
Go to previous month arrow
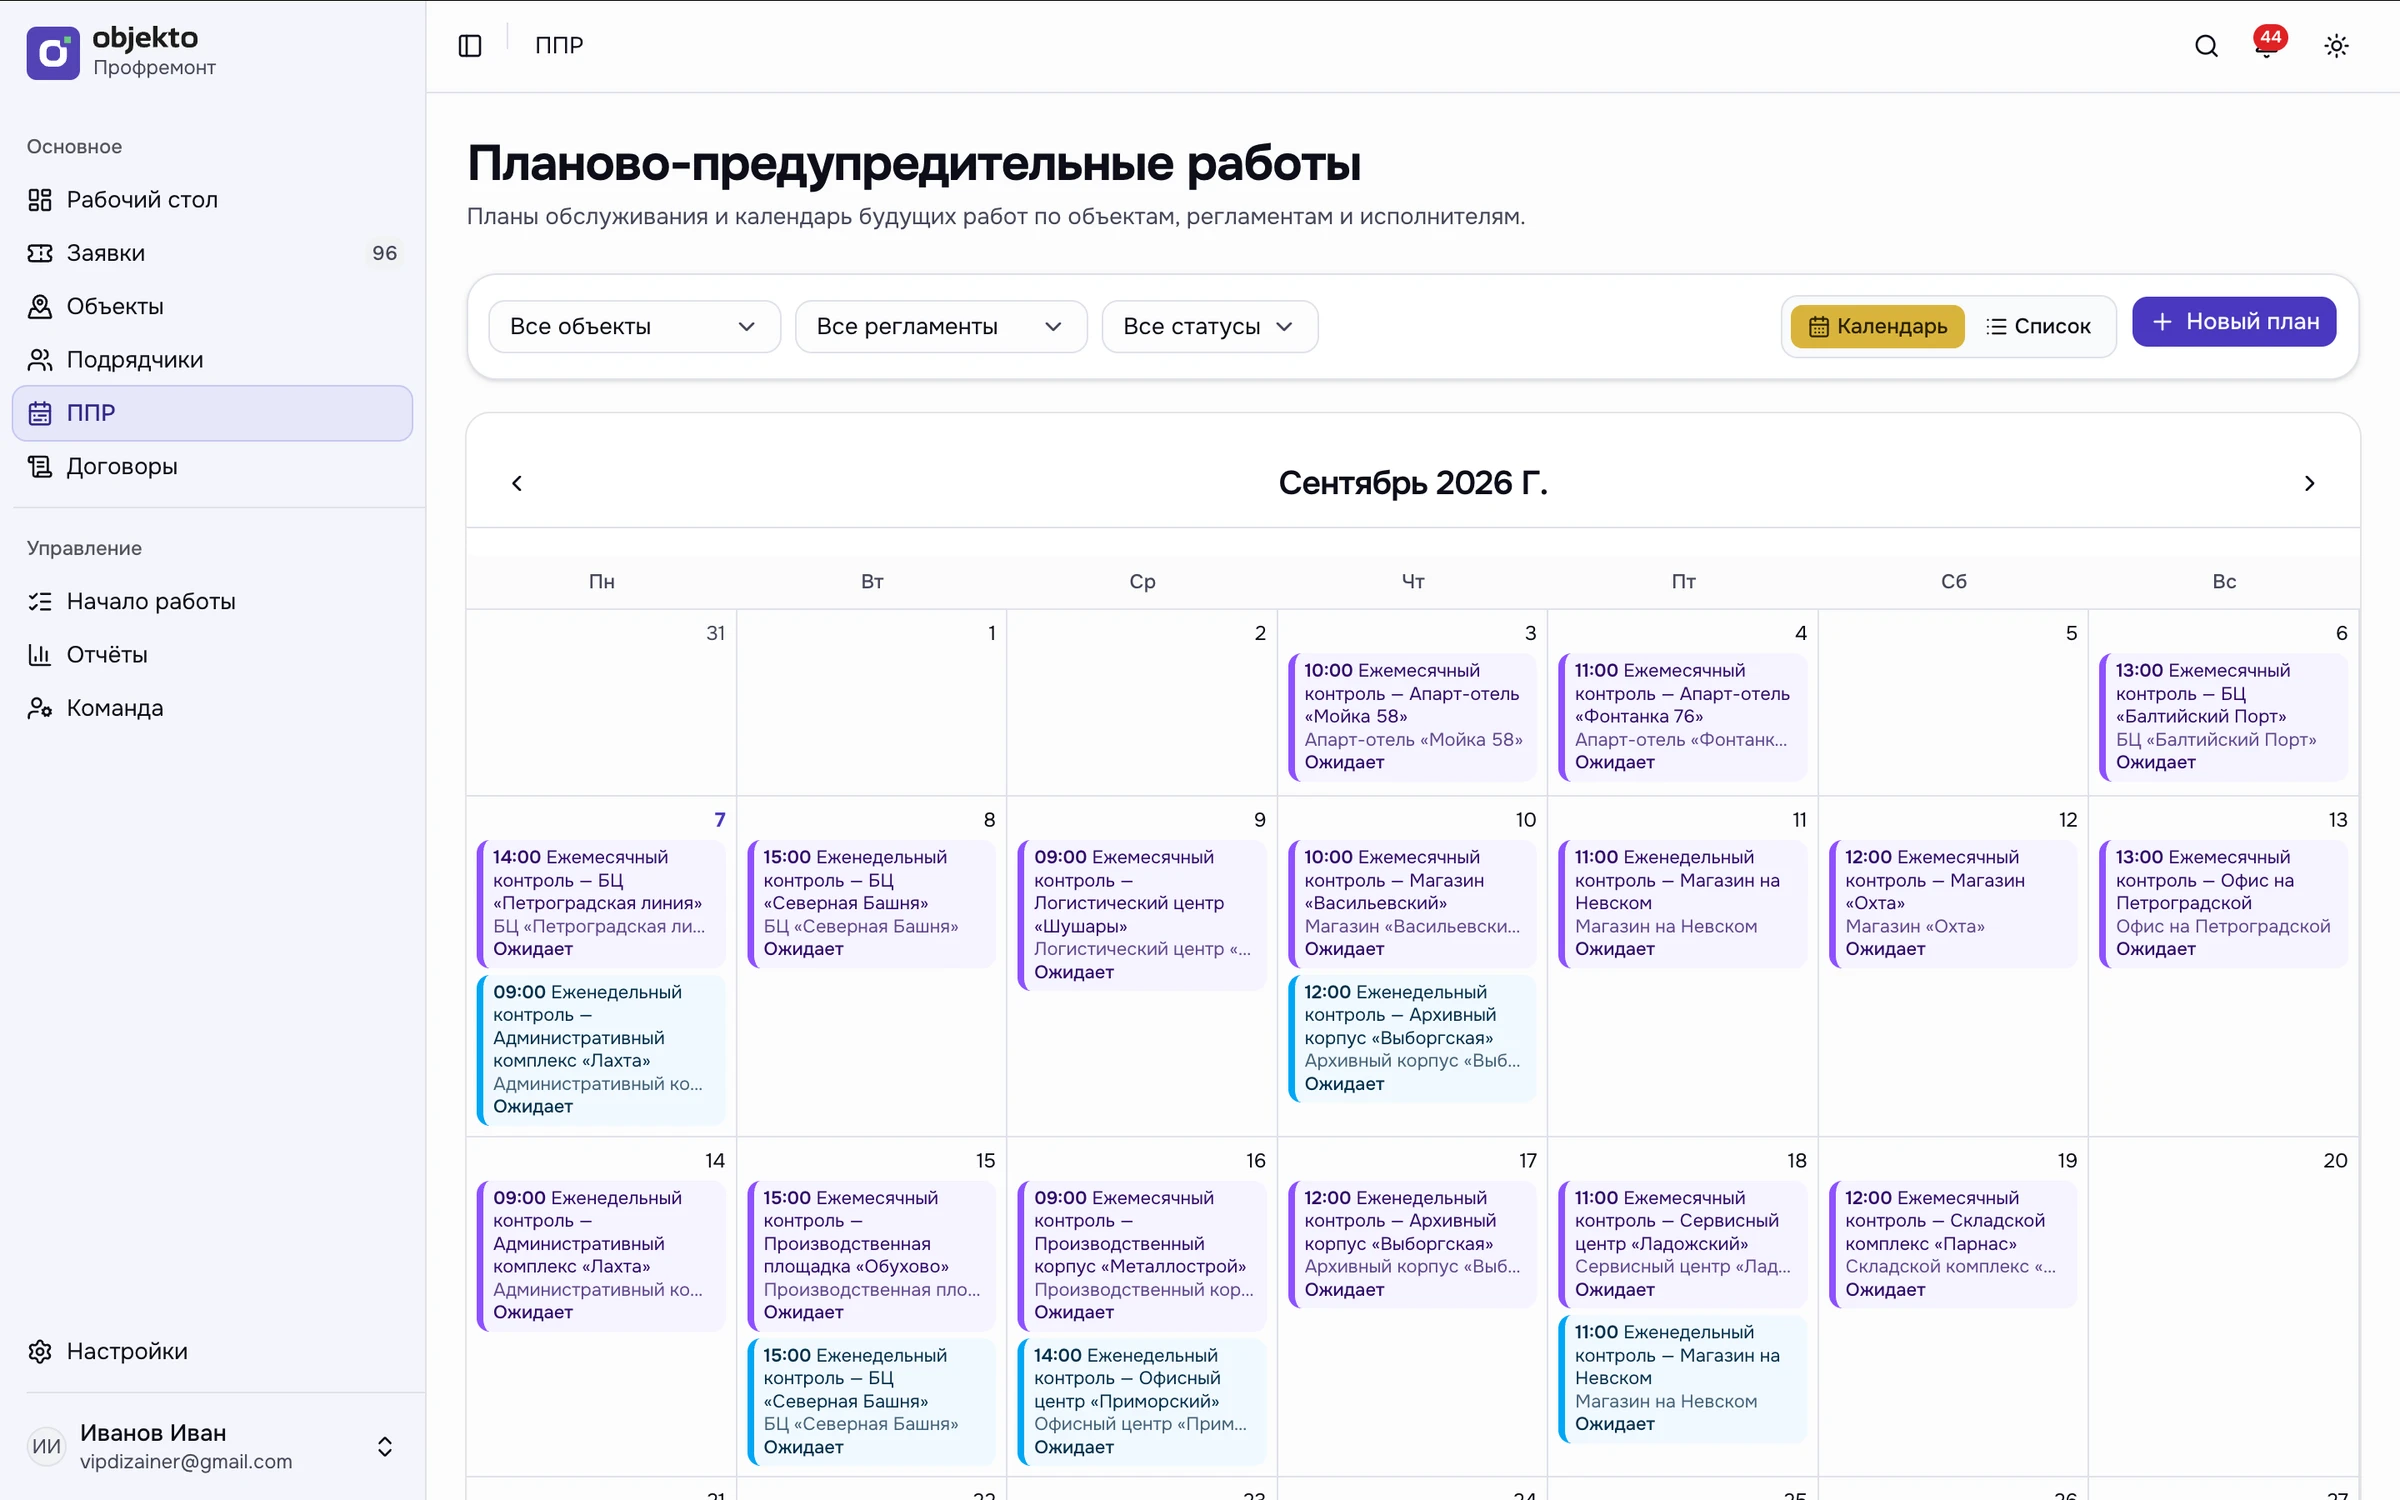click(517, 484)
